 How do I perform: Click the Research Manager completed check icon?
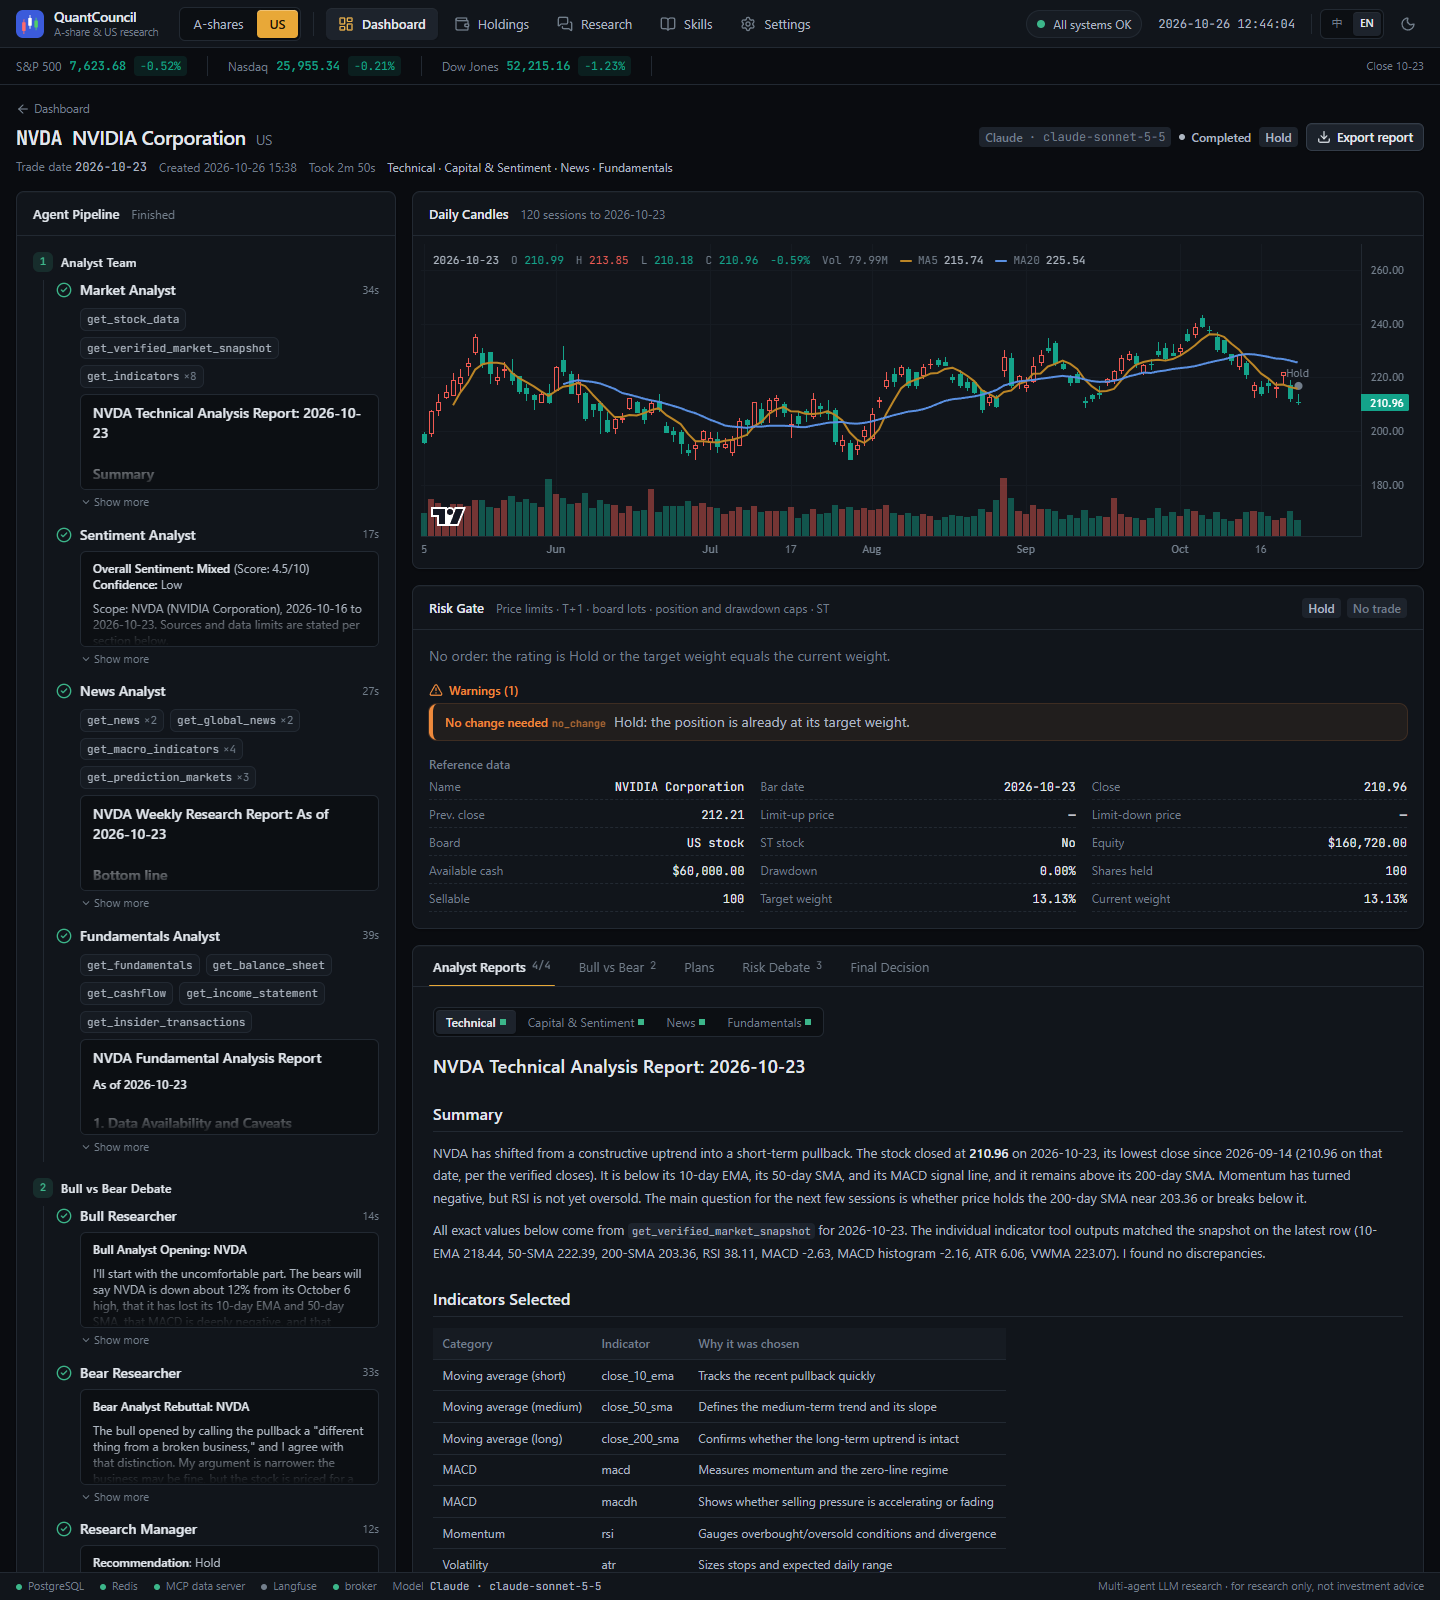tap(64, 1529)
